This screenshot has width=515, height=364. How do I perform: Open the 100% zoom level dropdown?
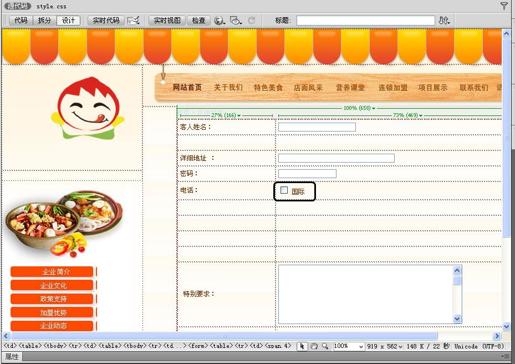[x=348, y=346]
